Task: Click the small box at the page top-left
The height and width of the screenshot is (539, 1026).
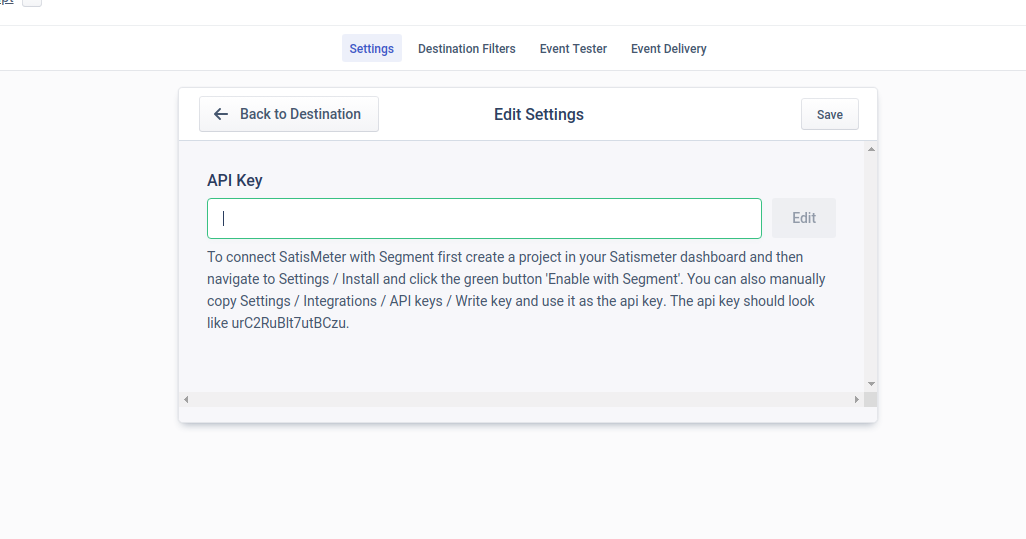Action: pos(32,3)
